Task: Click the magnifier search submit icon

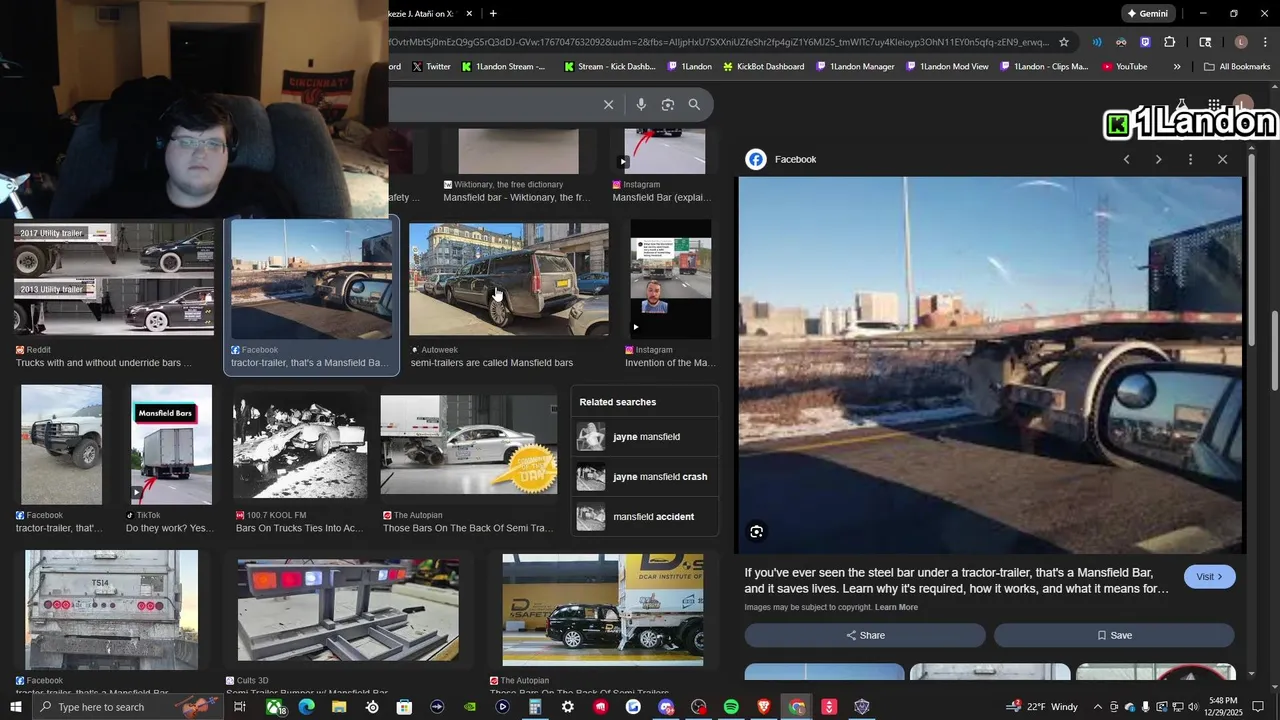Action: click(x=694, y=104)
